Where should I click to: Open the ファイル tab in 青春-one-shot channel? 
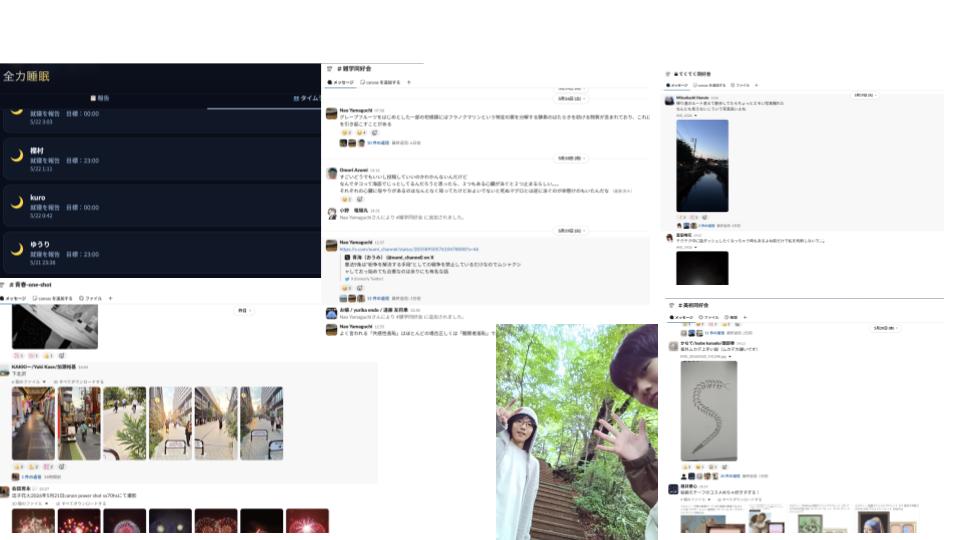pyautogui.click(x=91, y=298)
